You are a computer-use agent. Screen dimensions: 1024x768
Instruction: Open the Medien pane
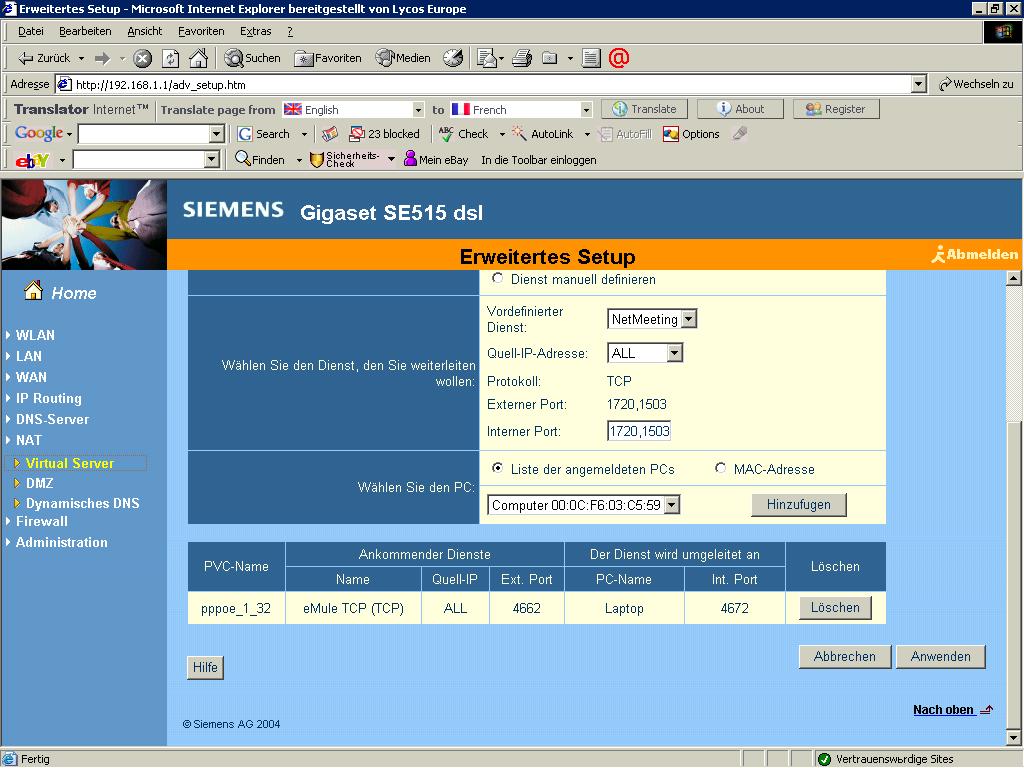(403, 58)
